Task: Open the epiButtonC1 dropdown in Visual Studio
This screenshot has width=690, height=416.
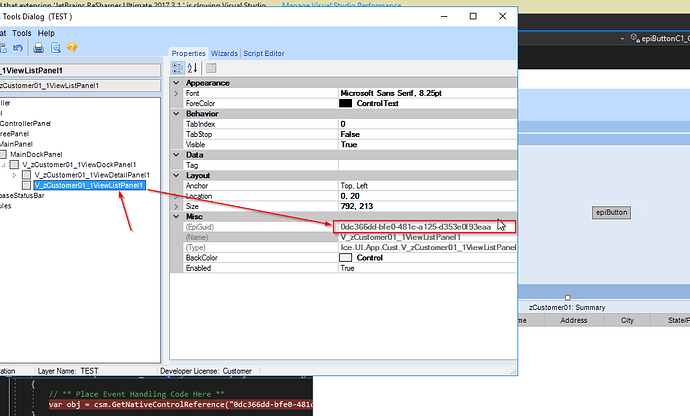Action: (x=622, y=39)
